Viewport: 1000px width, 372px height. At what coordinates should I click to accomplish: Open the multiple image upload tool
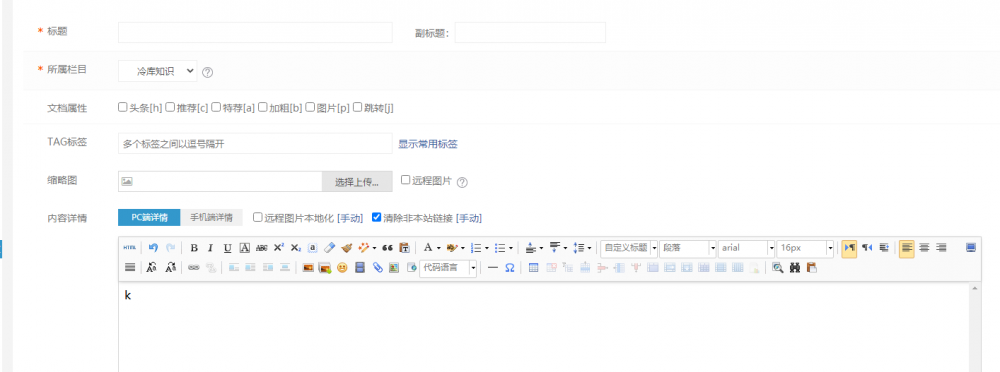point(325,267)
